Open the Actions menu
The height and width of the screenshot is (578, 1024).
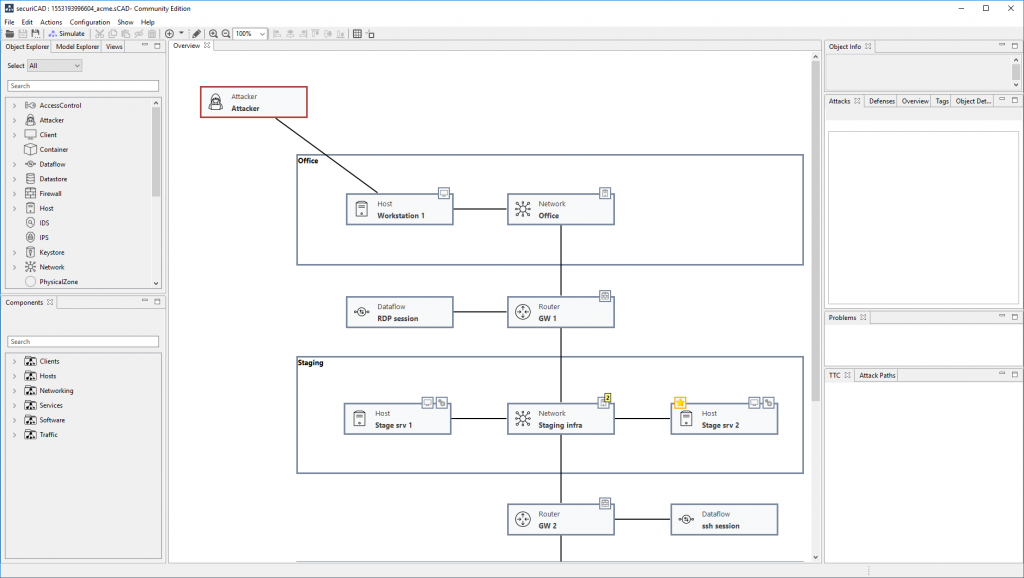(x=51, y=22)
